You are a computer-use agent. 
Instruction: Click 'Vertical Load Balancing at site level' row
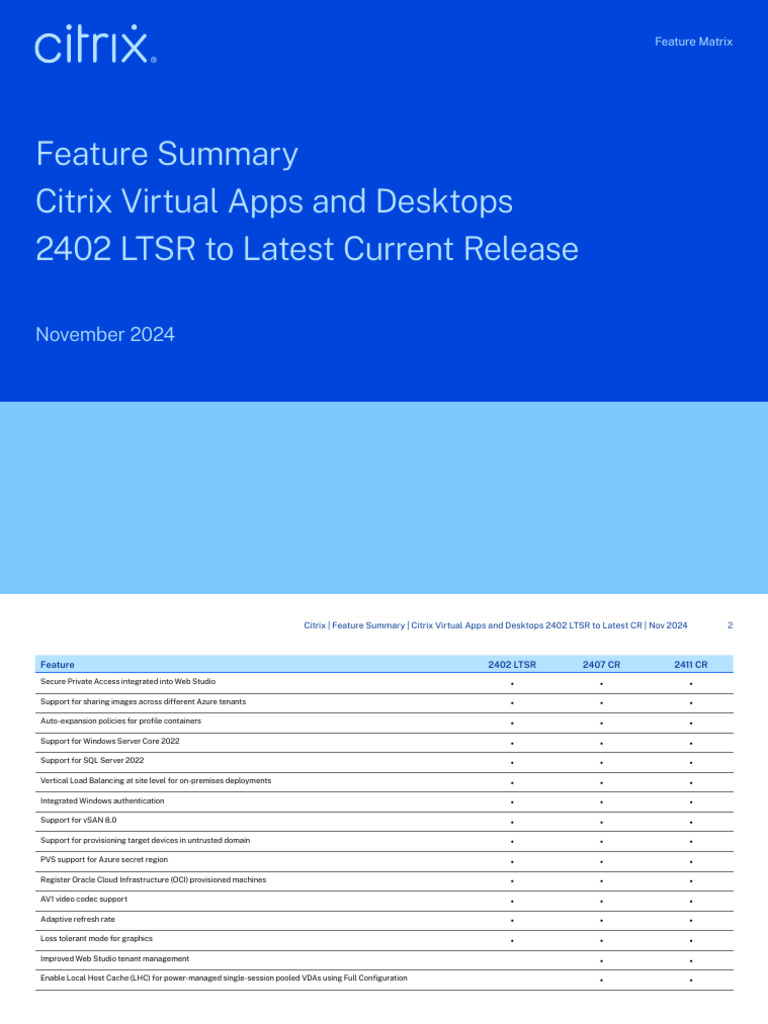point(384,782)
